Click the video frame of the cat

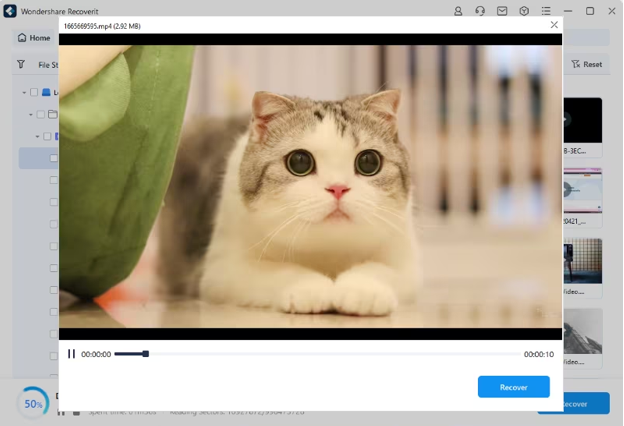(310, 185)
